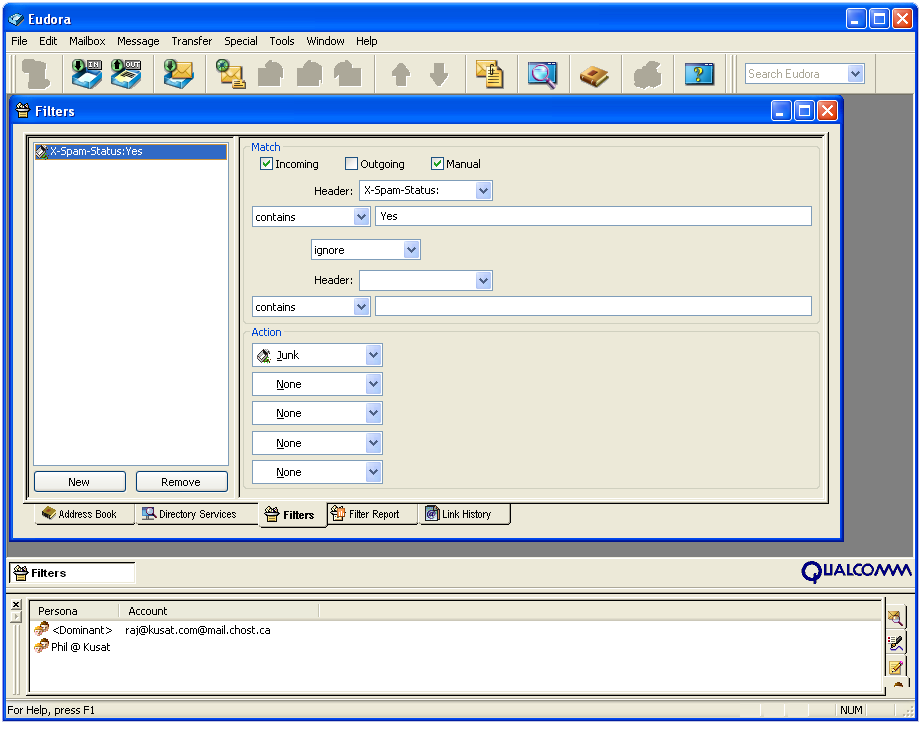
Task: Open the Help menu
Action: [x=367, y=41]
